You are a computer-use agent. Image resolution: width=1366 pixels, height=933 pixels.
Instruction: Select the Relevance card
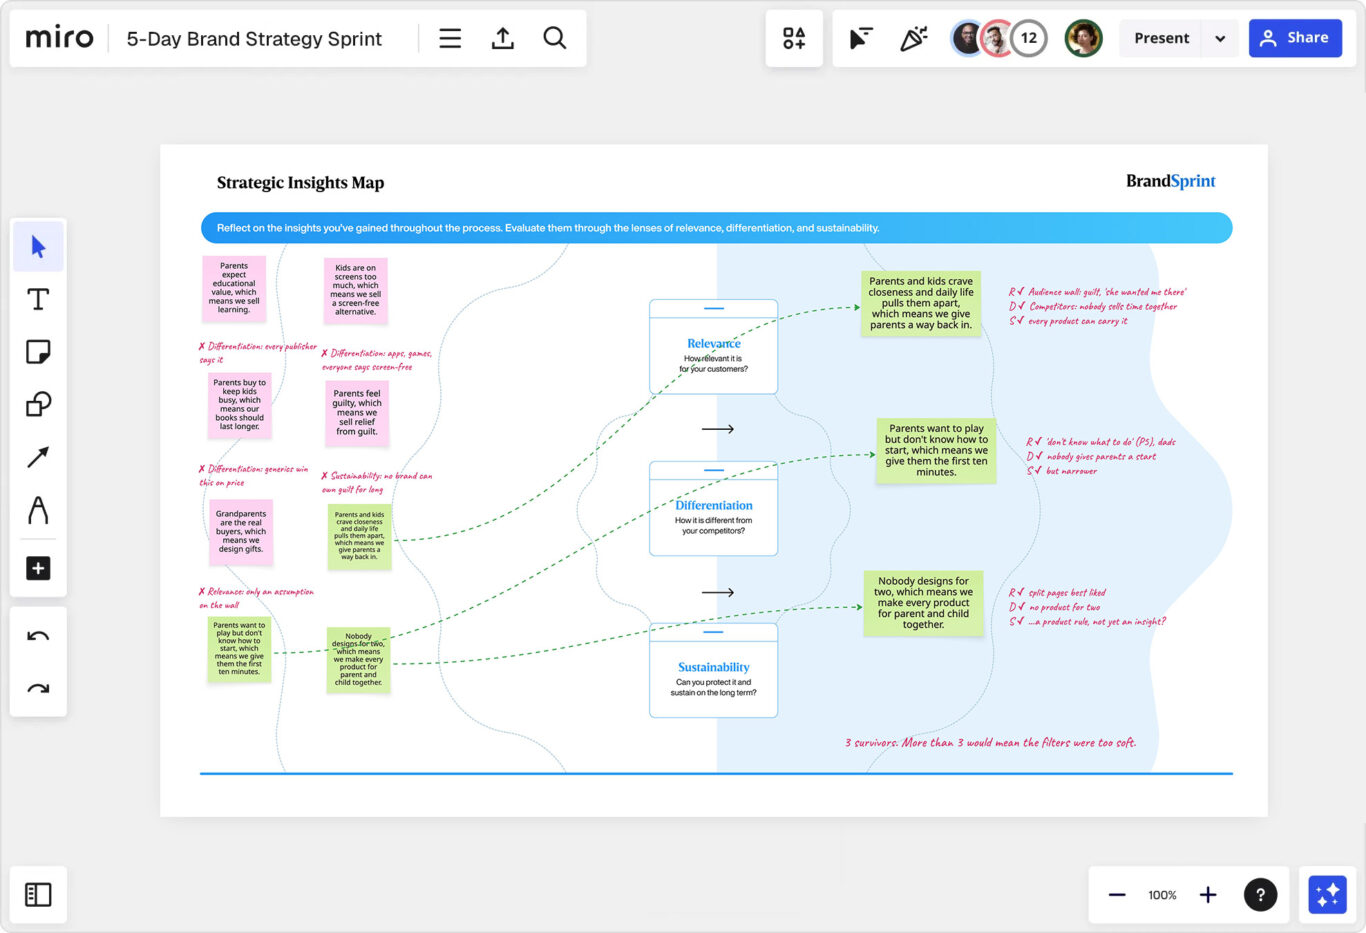tap(713, 347)
